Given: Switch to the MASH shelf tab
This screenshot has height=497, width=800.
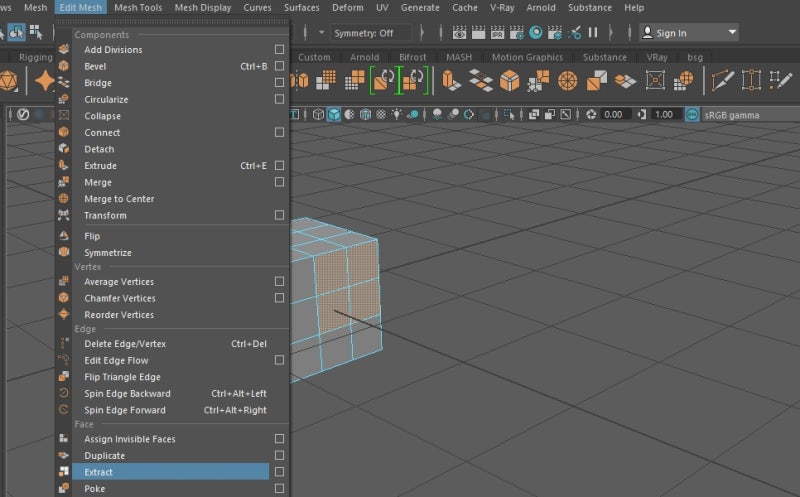Looking at the screenshot, I should pos(459,57).
